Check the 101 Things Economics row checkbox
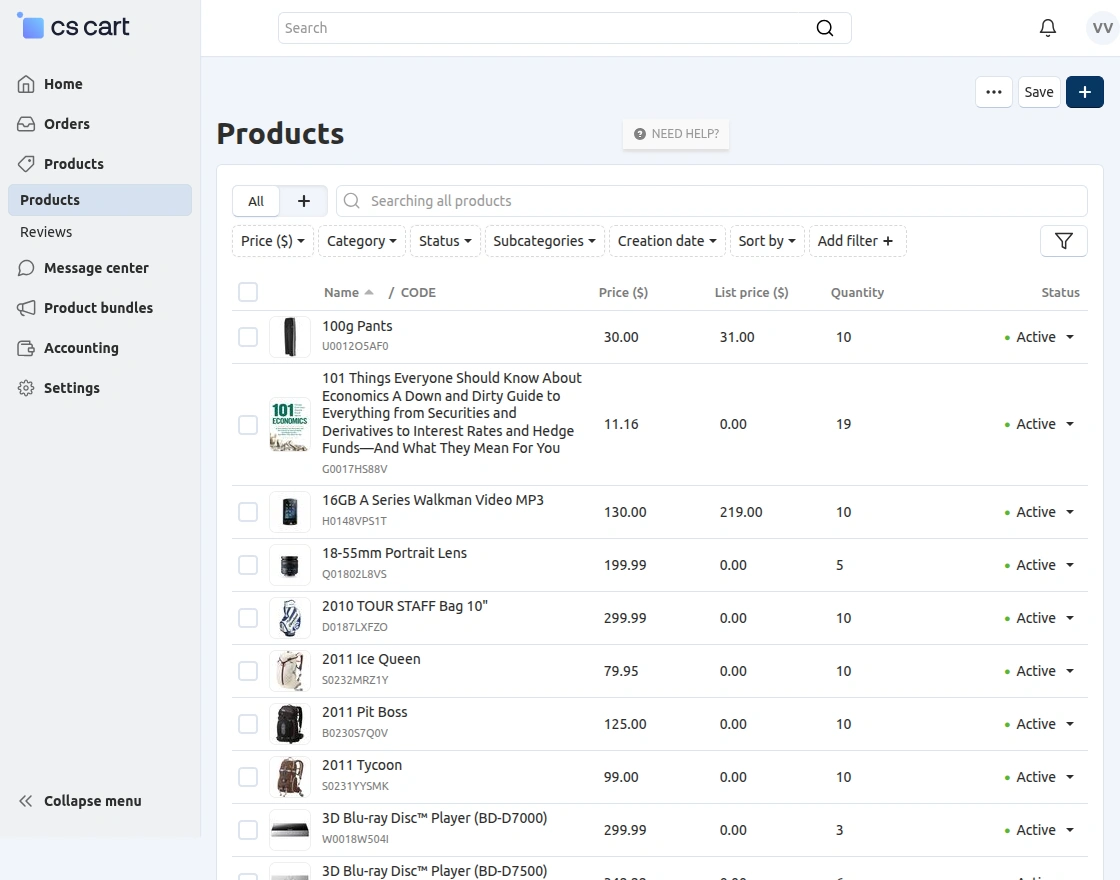 tap(248, 425)
